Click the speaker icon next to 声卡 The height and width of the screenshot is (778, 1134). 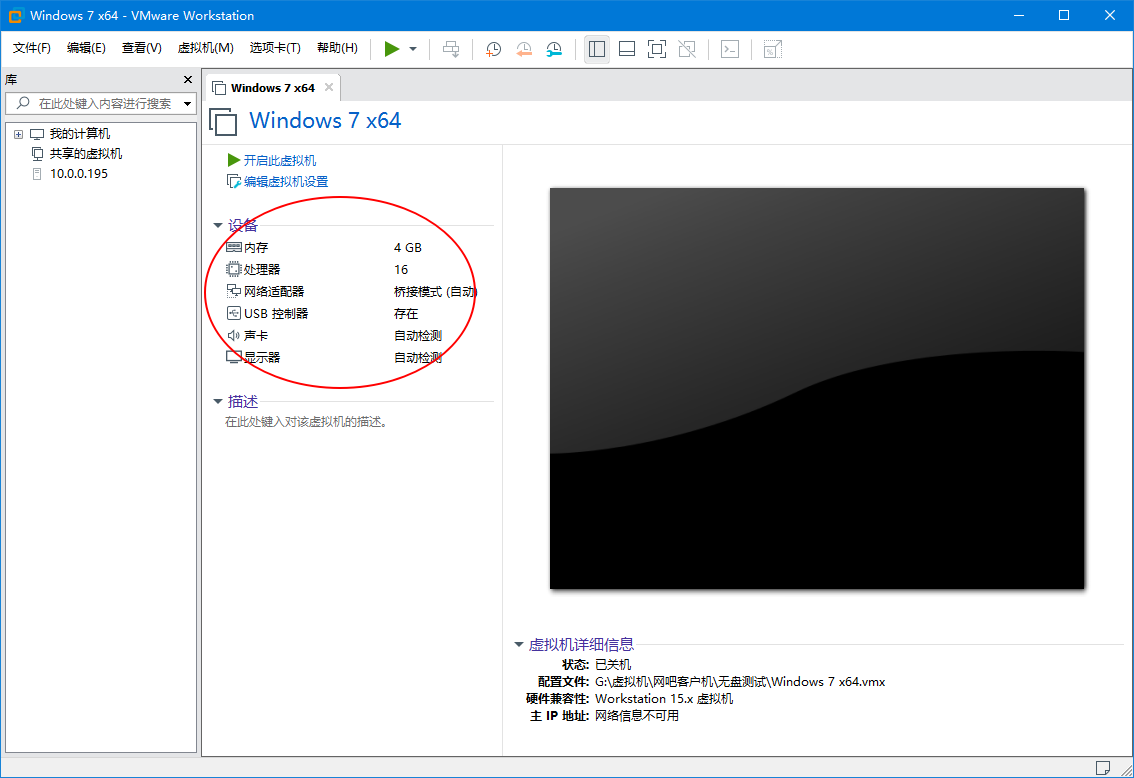(234, 335)
